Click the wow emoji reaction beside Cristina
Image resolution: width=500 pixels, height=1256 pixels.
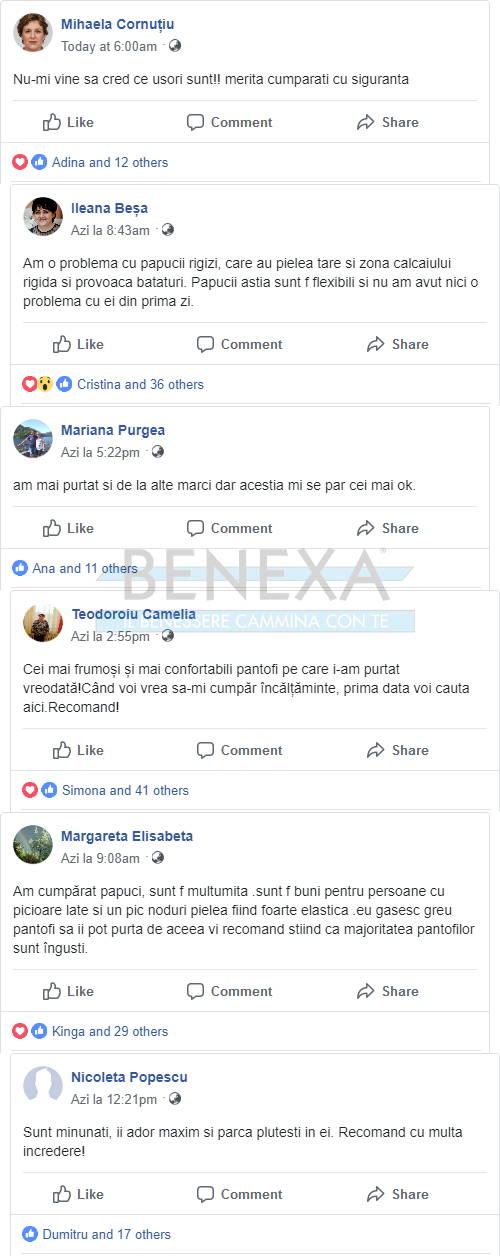(x=46, y=384)
